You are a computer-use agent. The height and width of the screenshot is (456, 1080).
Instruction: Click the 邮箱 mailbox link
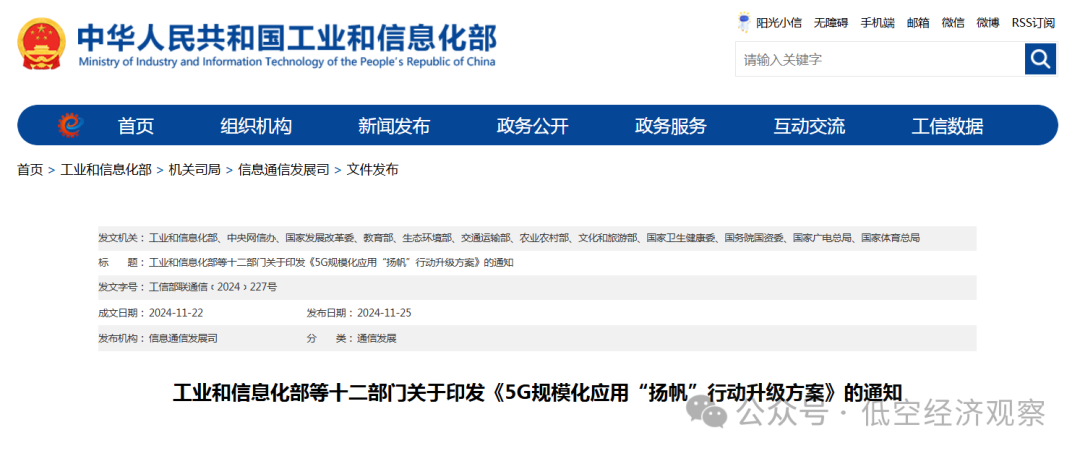(x=918, y=23)
